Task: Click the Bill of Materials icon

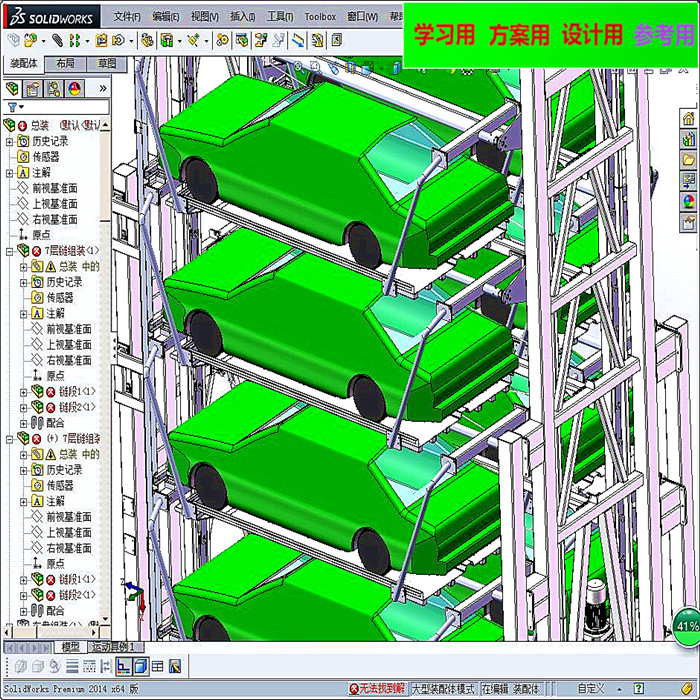Action: [242, 41]
